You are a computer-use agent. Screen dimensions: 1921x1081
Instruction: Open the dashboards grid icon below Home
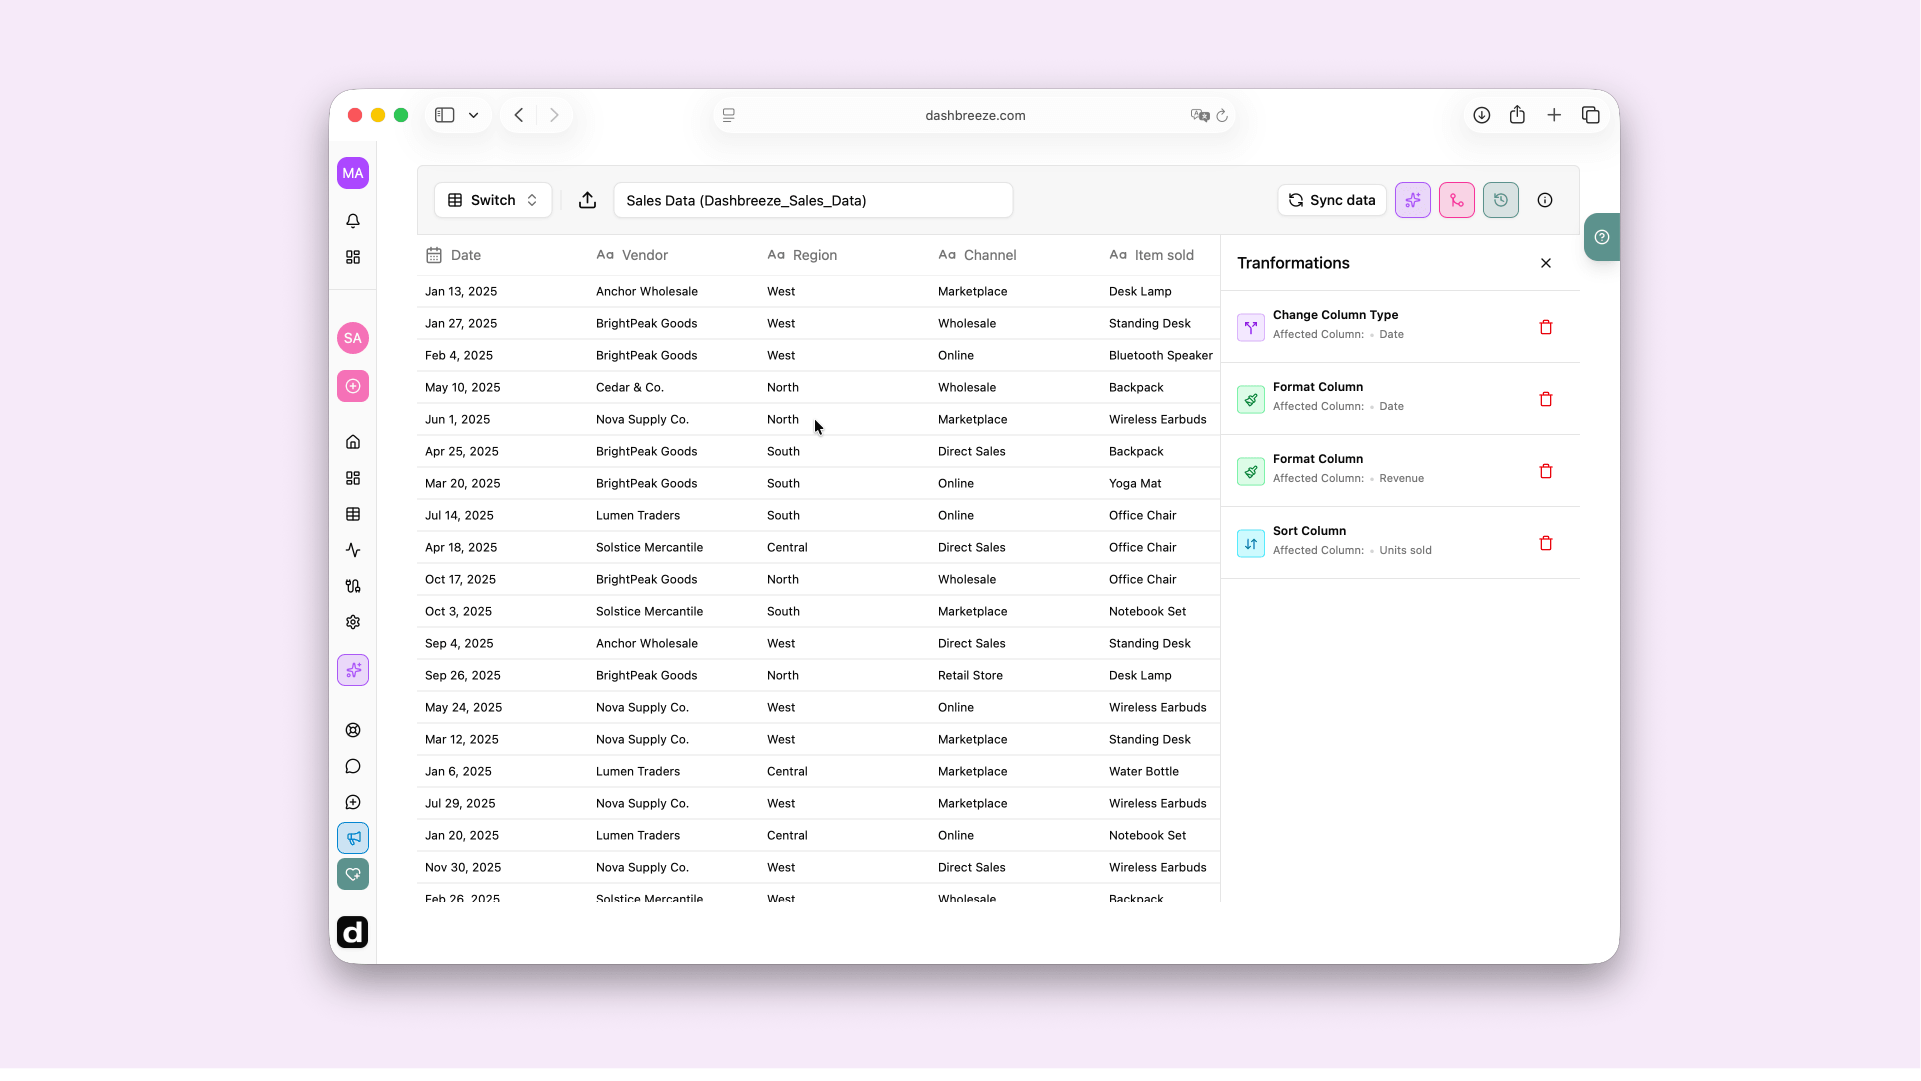coord(353,478)
